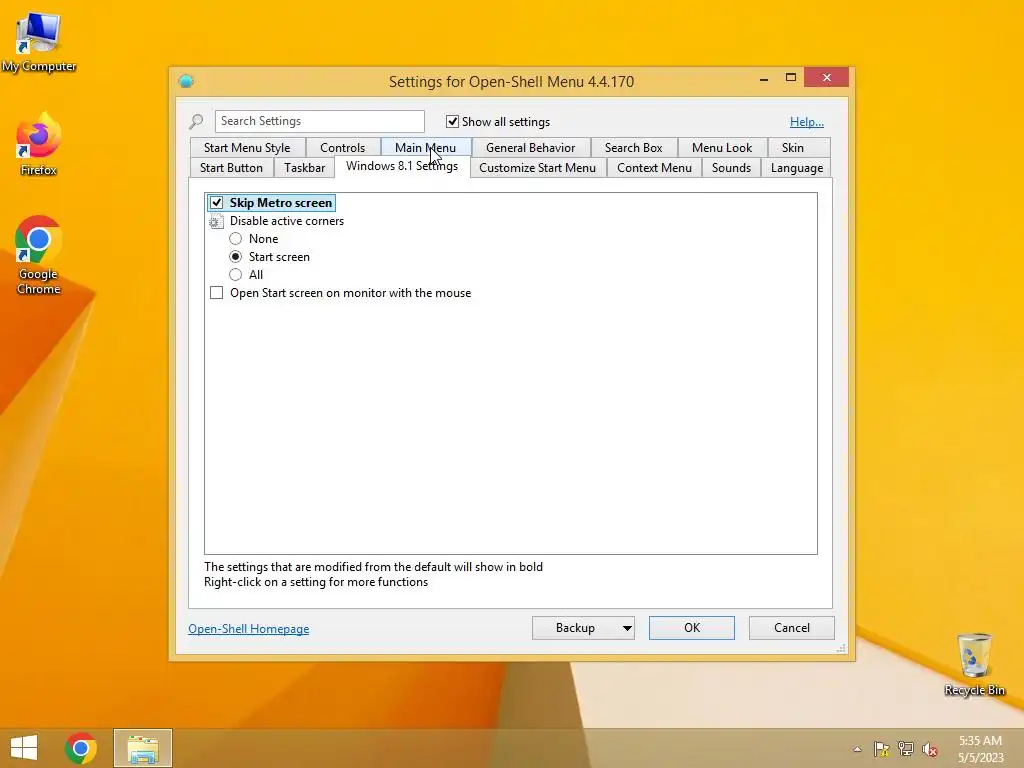Open the Backup dropdown arrow
Screen dimensions: 1024x768
[x=627, y=628]
